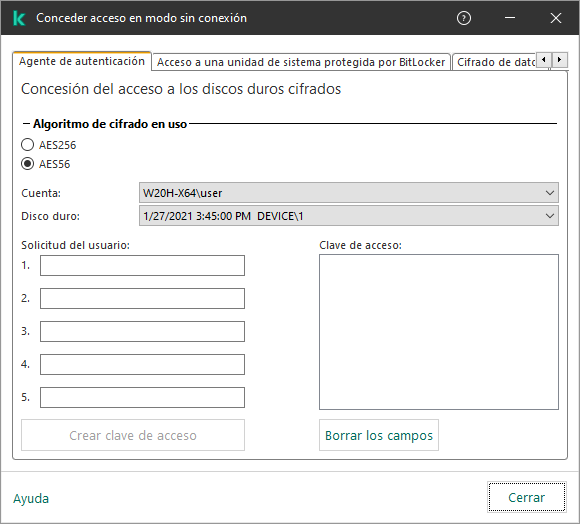This screenshot has height=524, width=580.
Task: Focus user request field 3
Action: 142,331
